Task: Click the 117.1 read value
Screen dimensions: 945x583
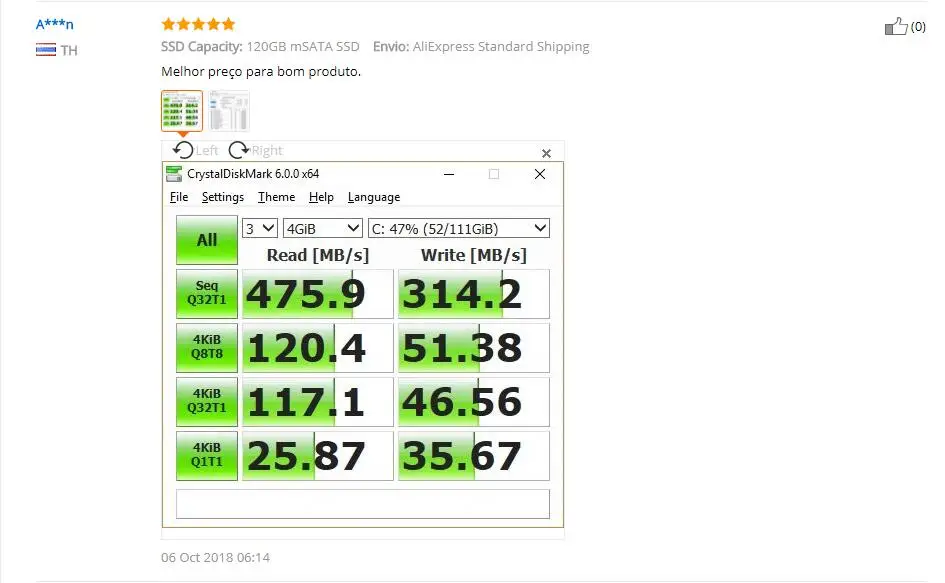Action: tap(318, 402)
